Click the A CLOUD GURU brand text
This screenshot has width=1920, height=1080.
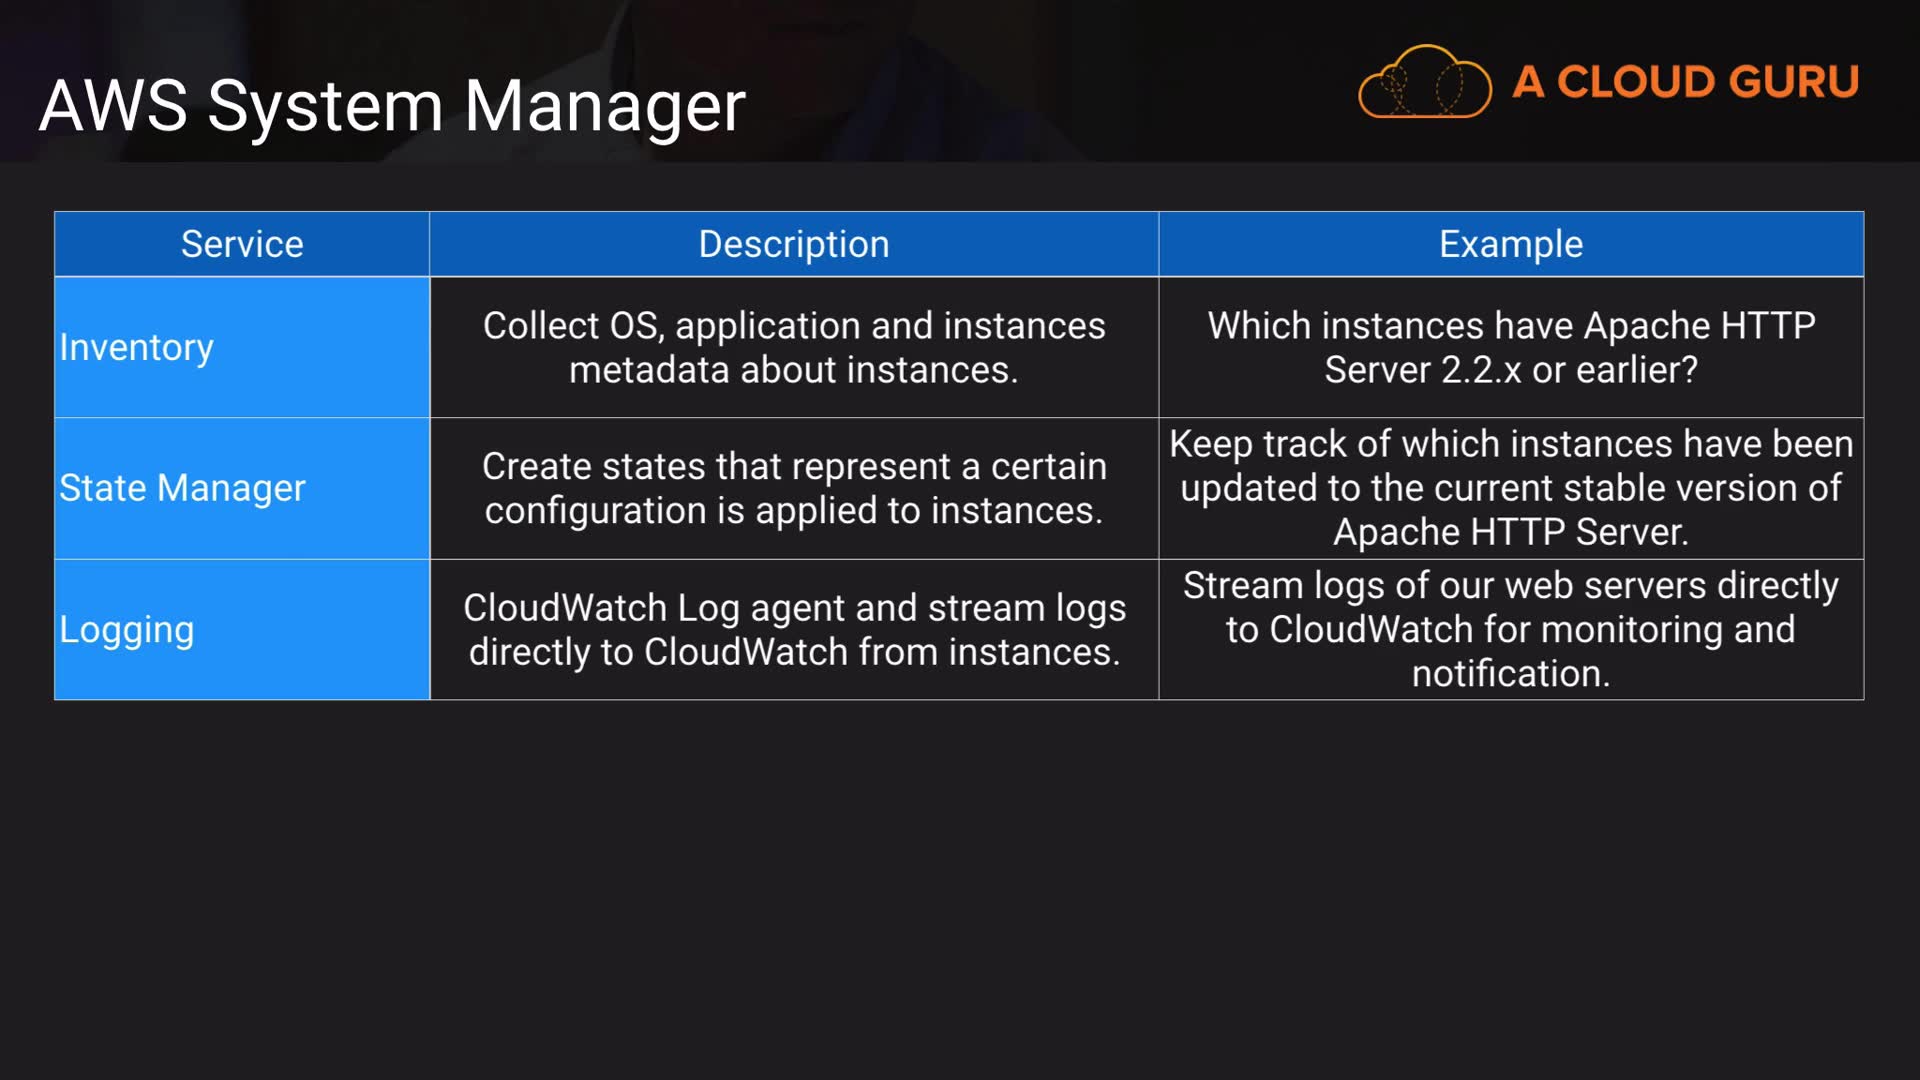pyautogui.click(x=1685, y=82)
